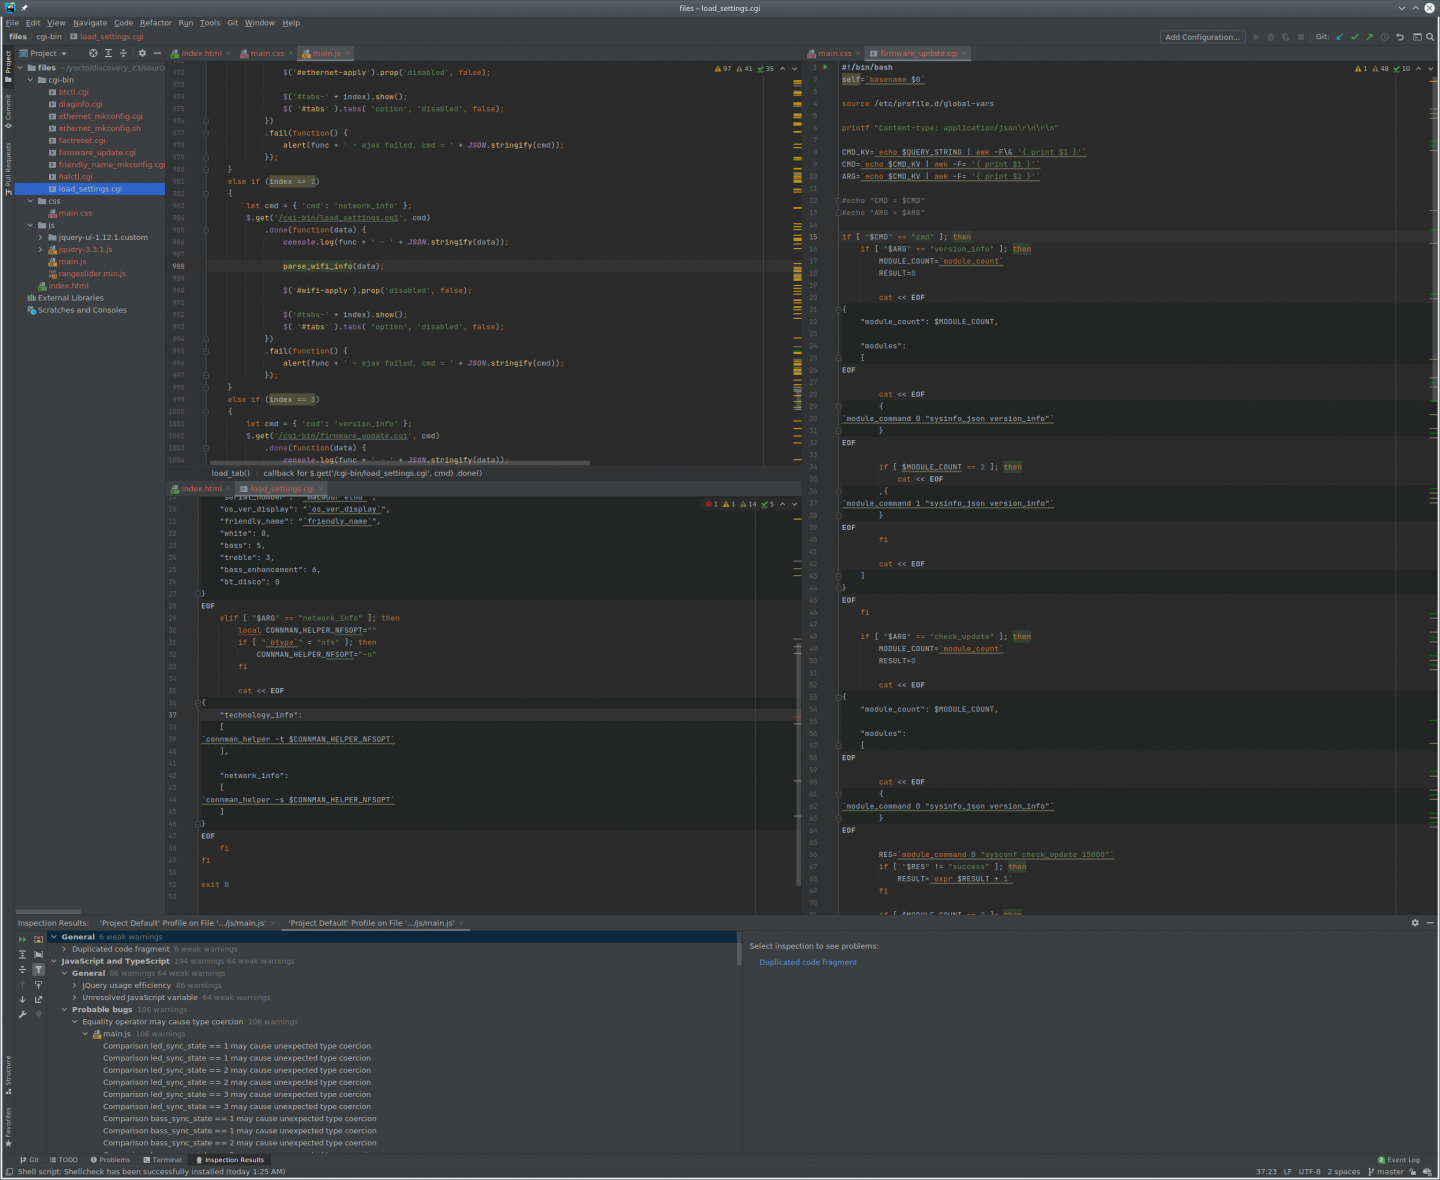
Task: Click the Duplicated code fragment link
Action: 808,962
